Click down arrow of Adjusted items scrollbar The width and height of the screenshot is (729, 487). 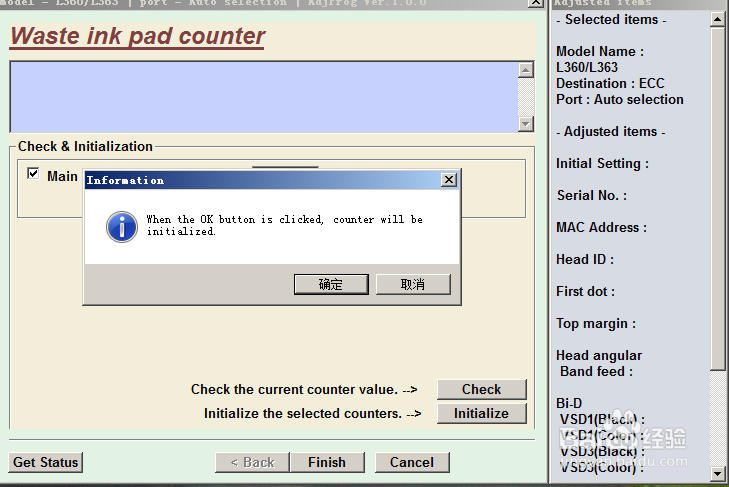(x=718, y=474)
